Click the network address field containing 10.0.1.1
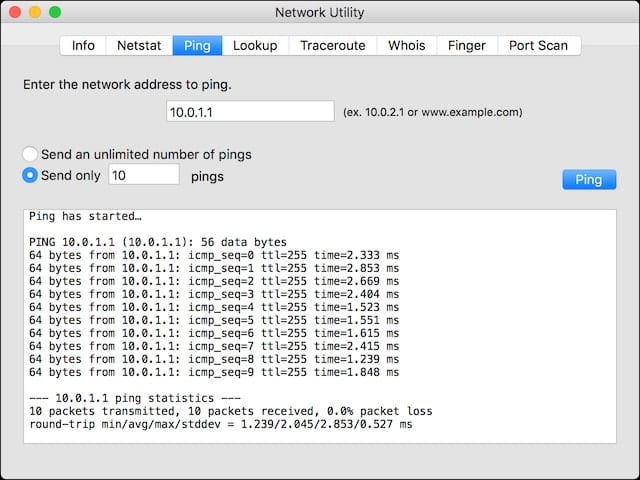Screen dimensions: 640x480 tap(250, 112)
